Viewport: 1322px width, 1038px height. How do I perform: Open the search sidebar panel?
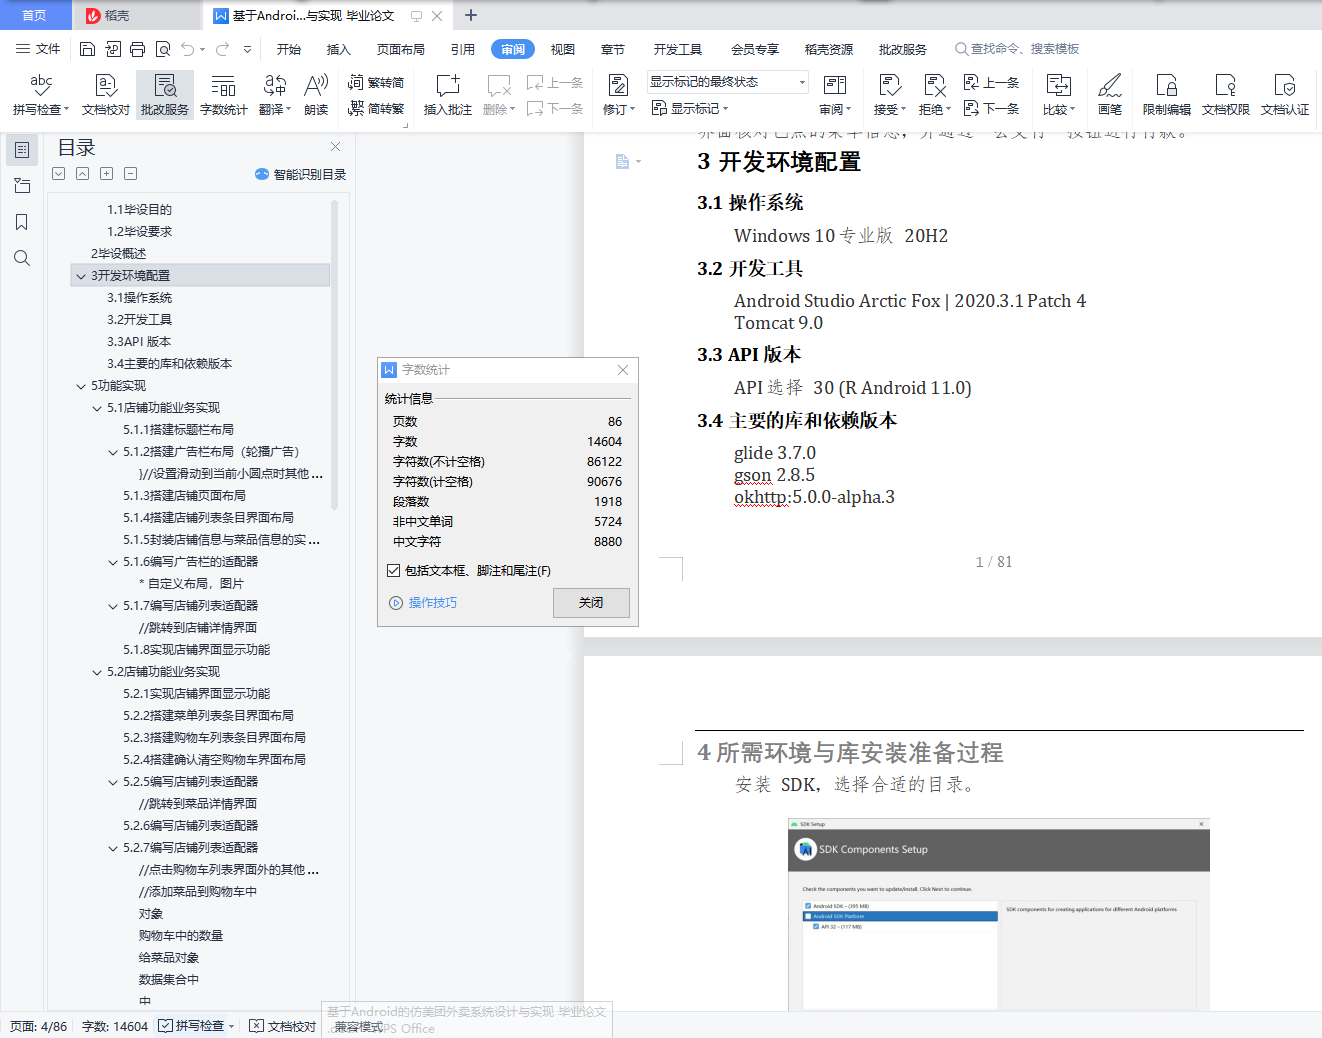pyautogui.click(x=22, y=258)
